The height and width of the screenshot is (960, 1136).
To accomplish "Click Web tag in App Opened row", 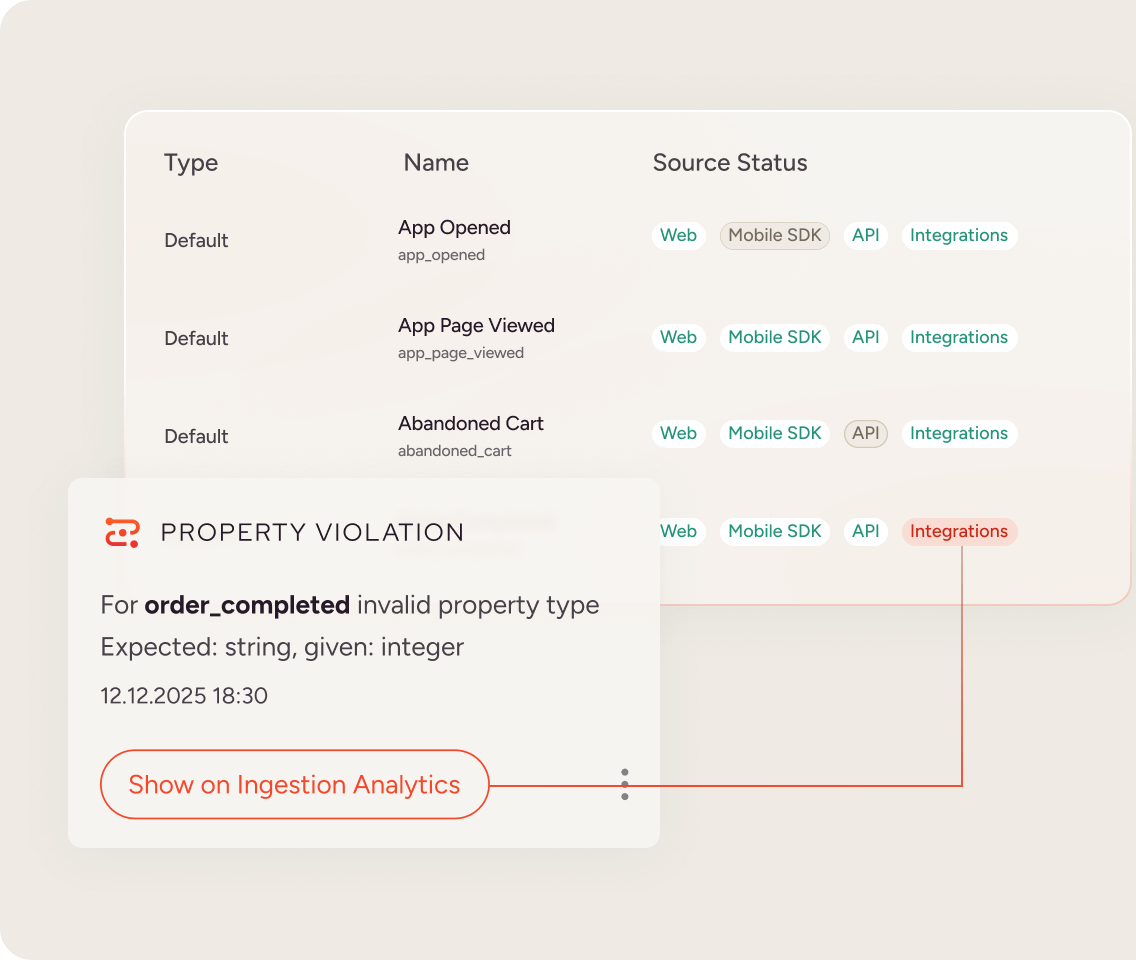I will point(678,236).
